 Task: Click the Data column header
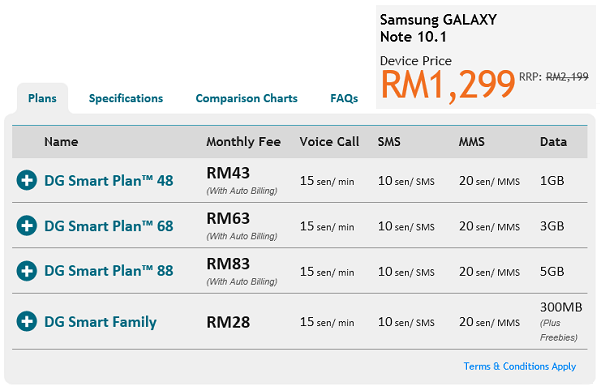pos(553,142)
